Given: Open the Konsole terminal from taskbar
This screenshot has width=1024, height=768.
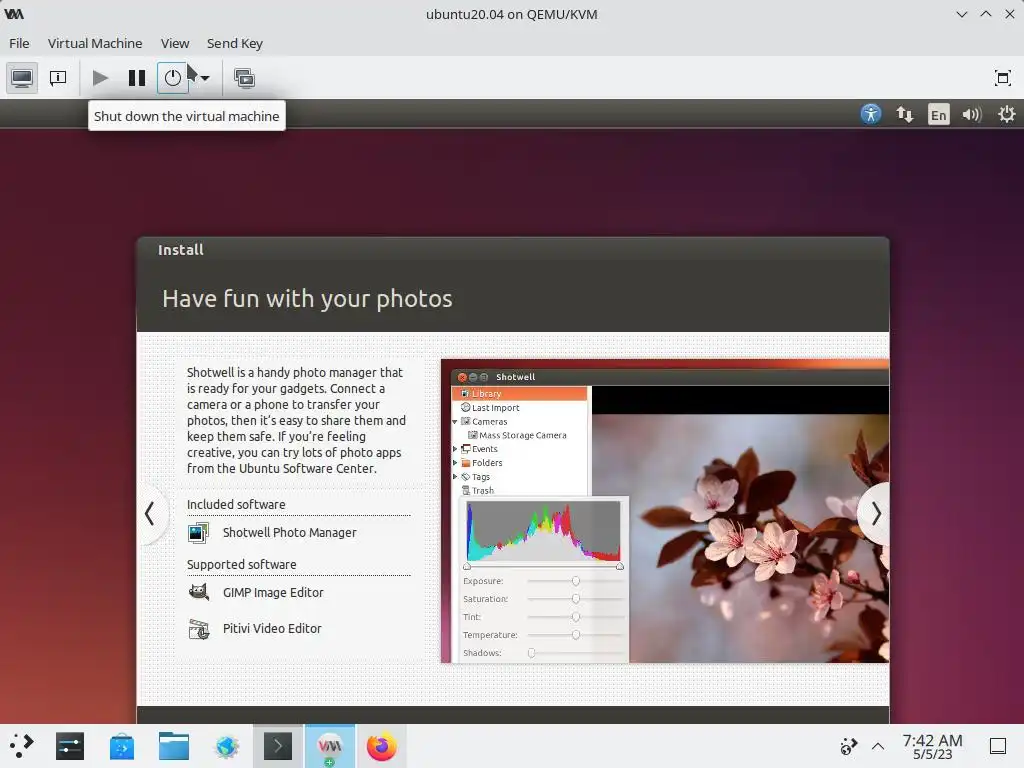Looking at the screenshot, I should 278,746.
